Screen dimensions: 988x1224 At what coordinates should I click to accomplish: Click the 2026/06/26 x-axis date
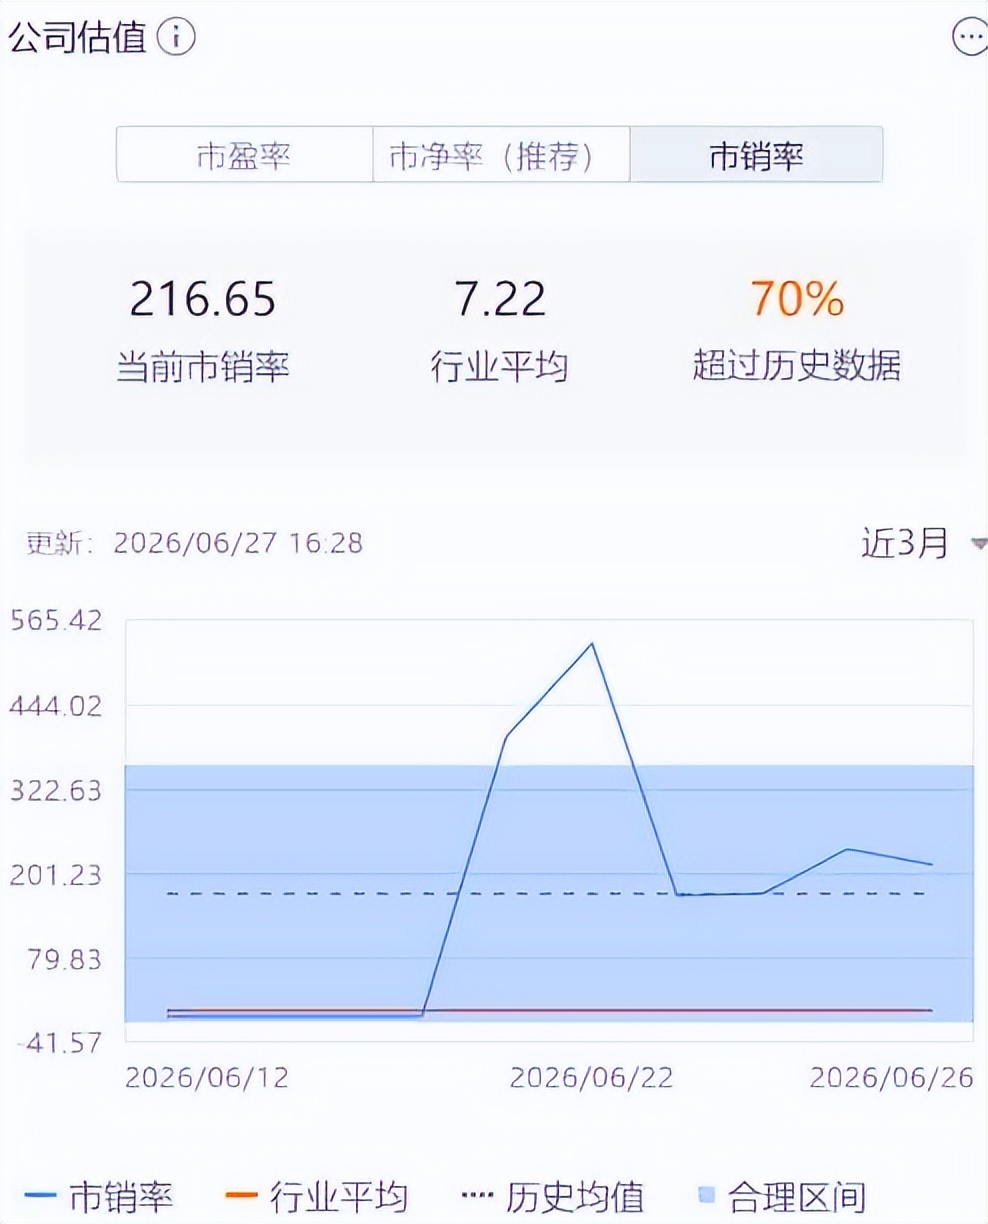pyautogui.click(x=892, y=1077)
